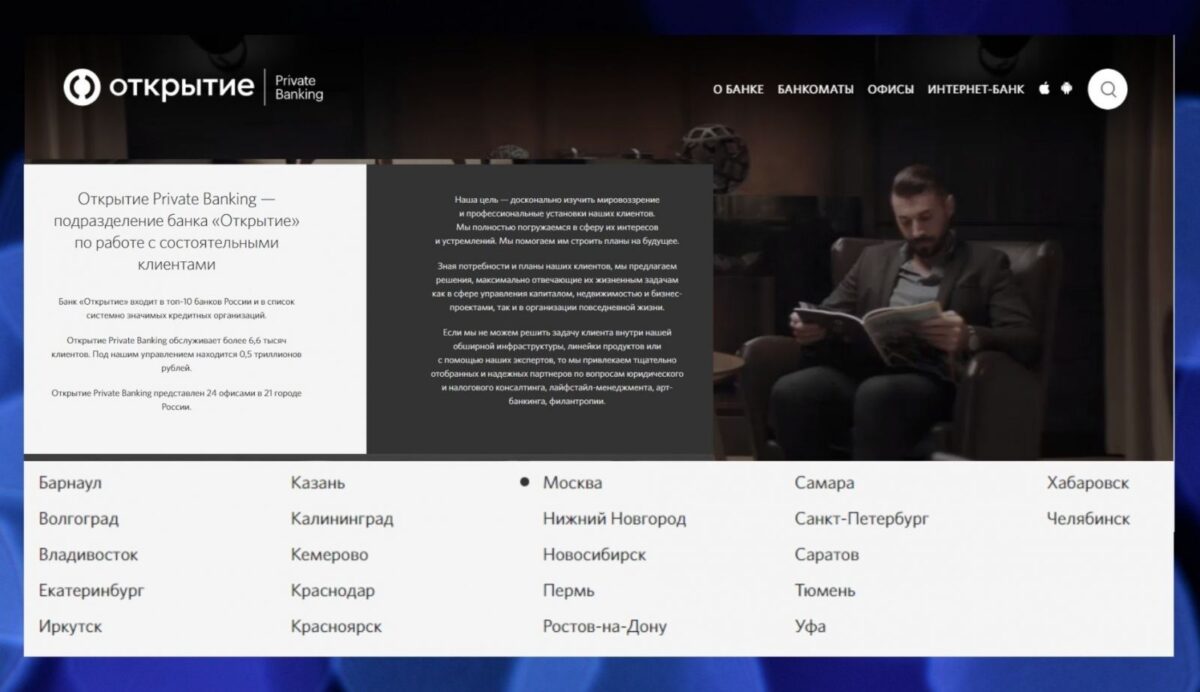Choose Казань from the cities

coord(318,483)
